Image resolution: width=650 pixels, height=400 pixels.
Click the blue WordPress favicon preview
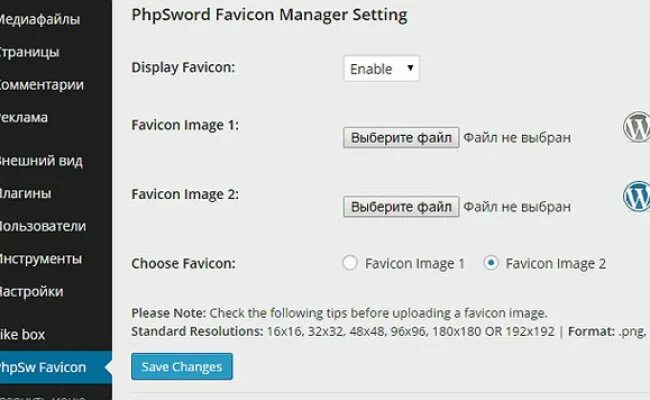click(x=637, y=196)
